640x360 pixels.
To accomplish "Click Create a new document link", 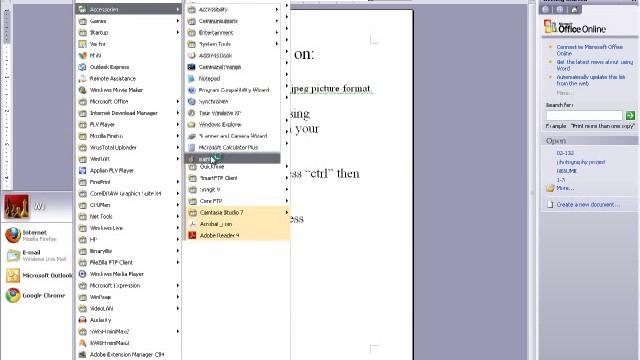I will (x=587, y=204).
